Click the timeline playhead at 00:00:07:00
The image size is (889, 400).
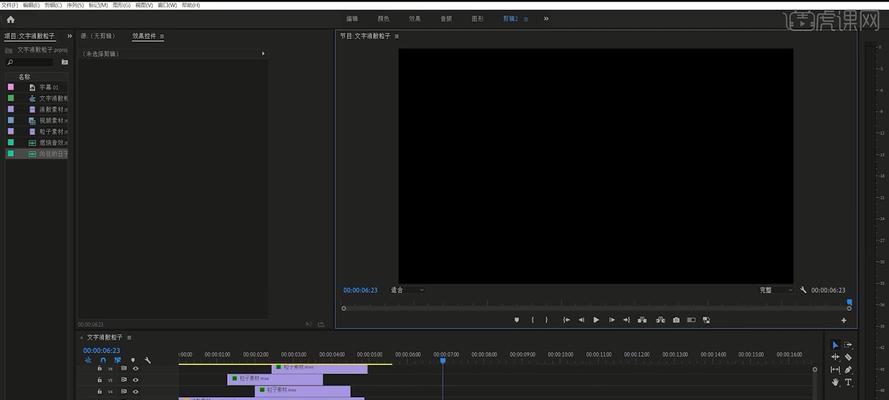pos(443,360)
